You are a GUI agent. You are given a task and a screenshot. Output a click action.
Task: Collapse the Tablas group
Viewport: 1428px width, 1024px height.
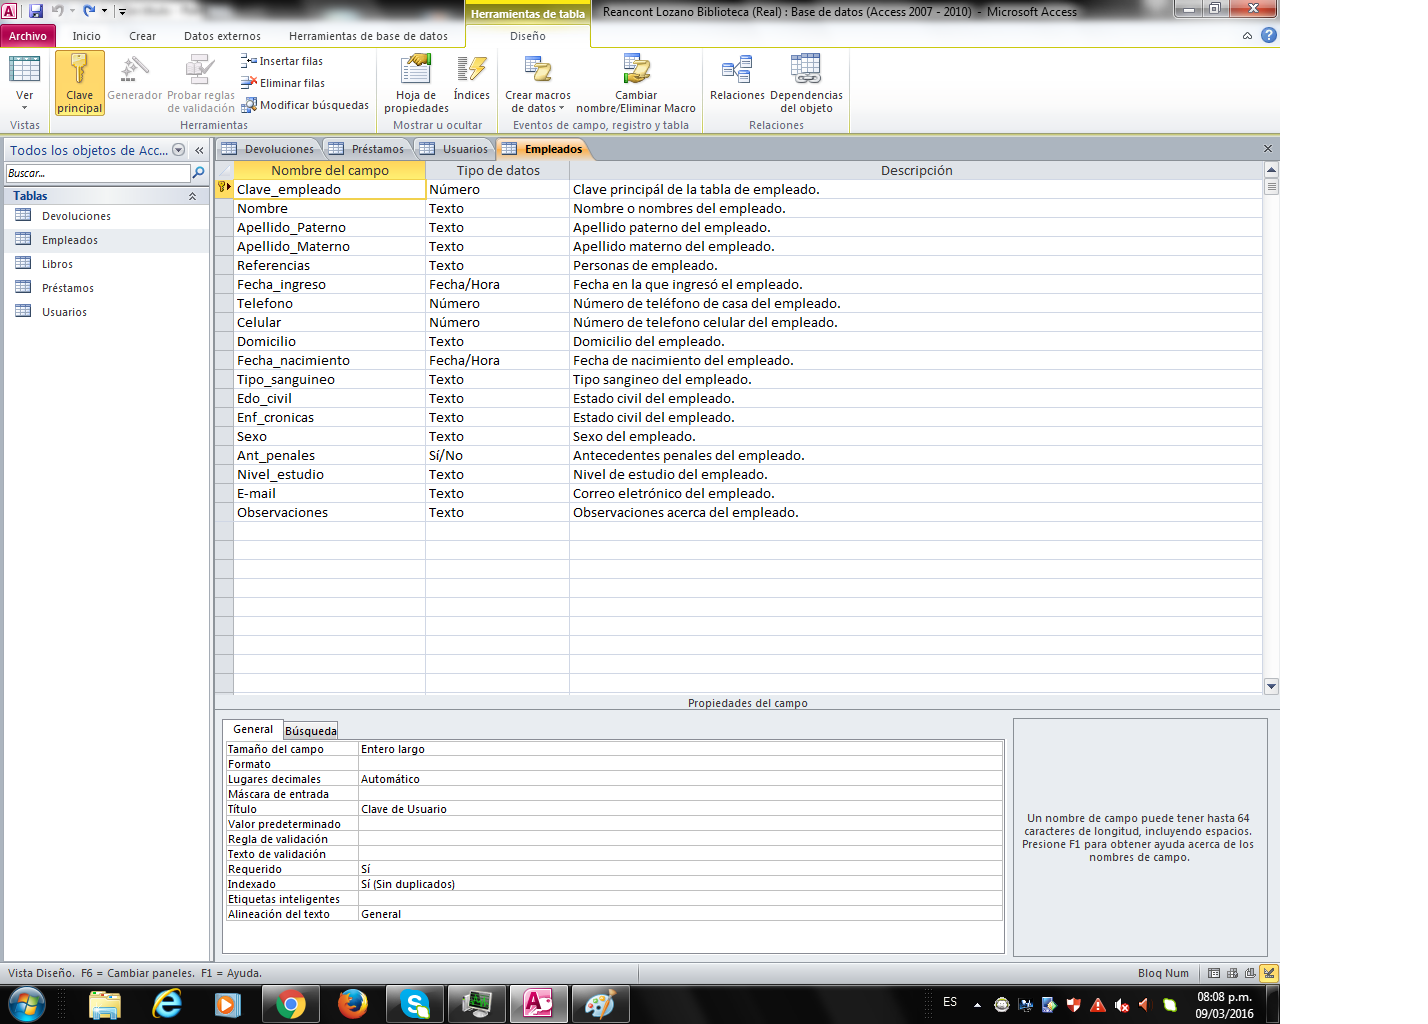tap(192, 196)
